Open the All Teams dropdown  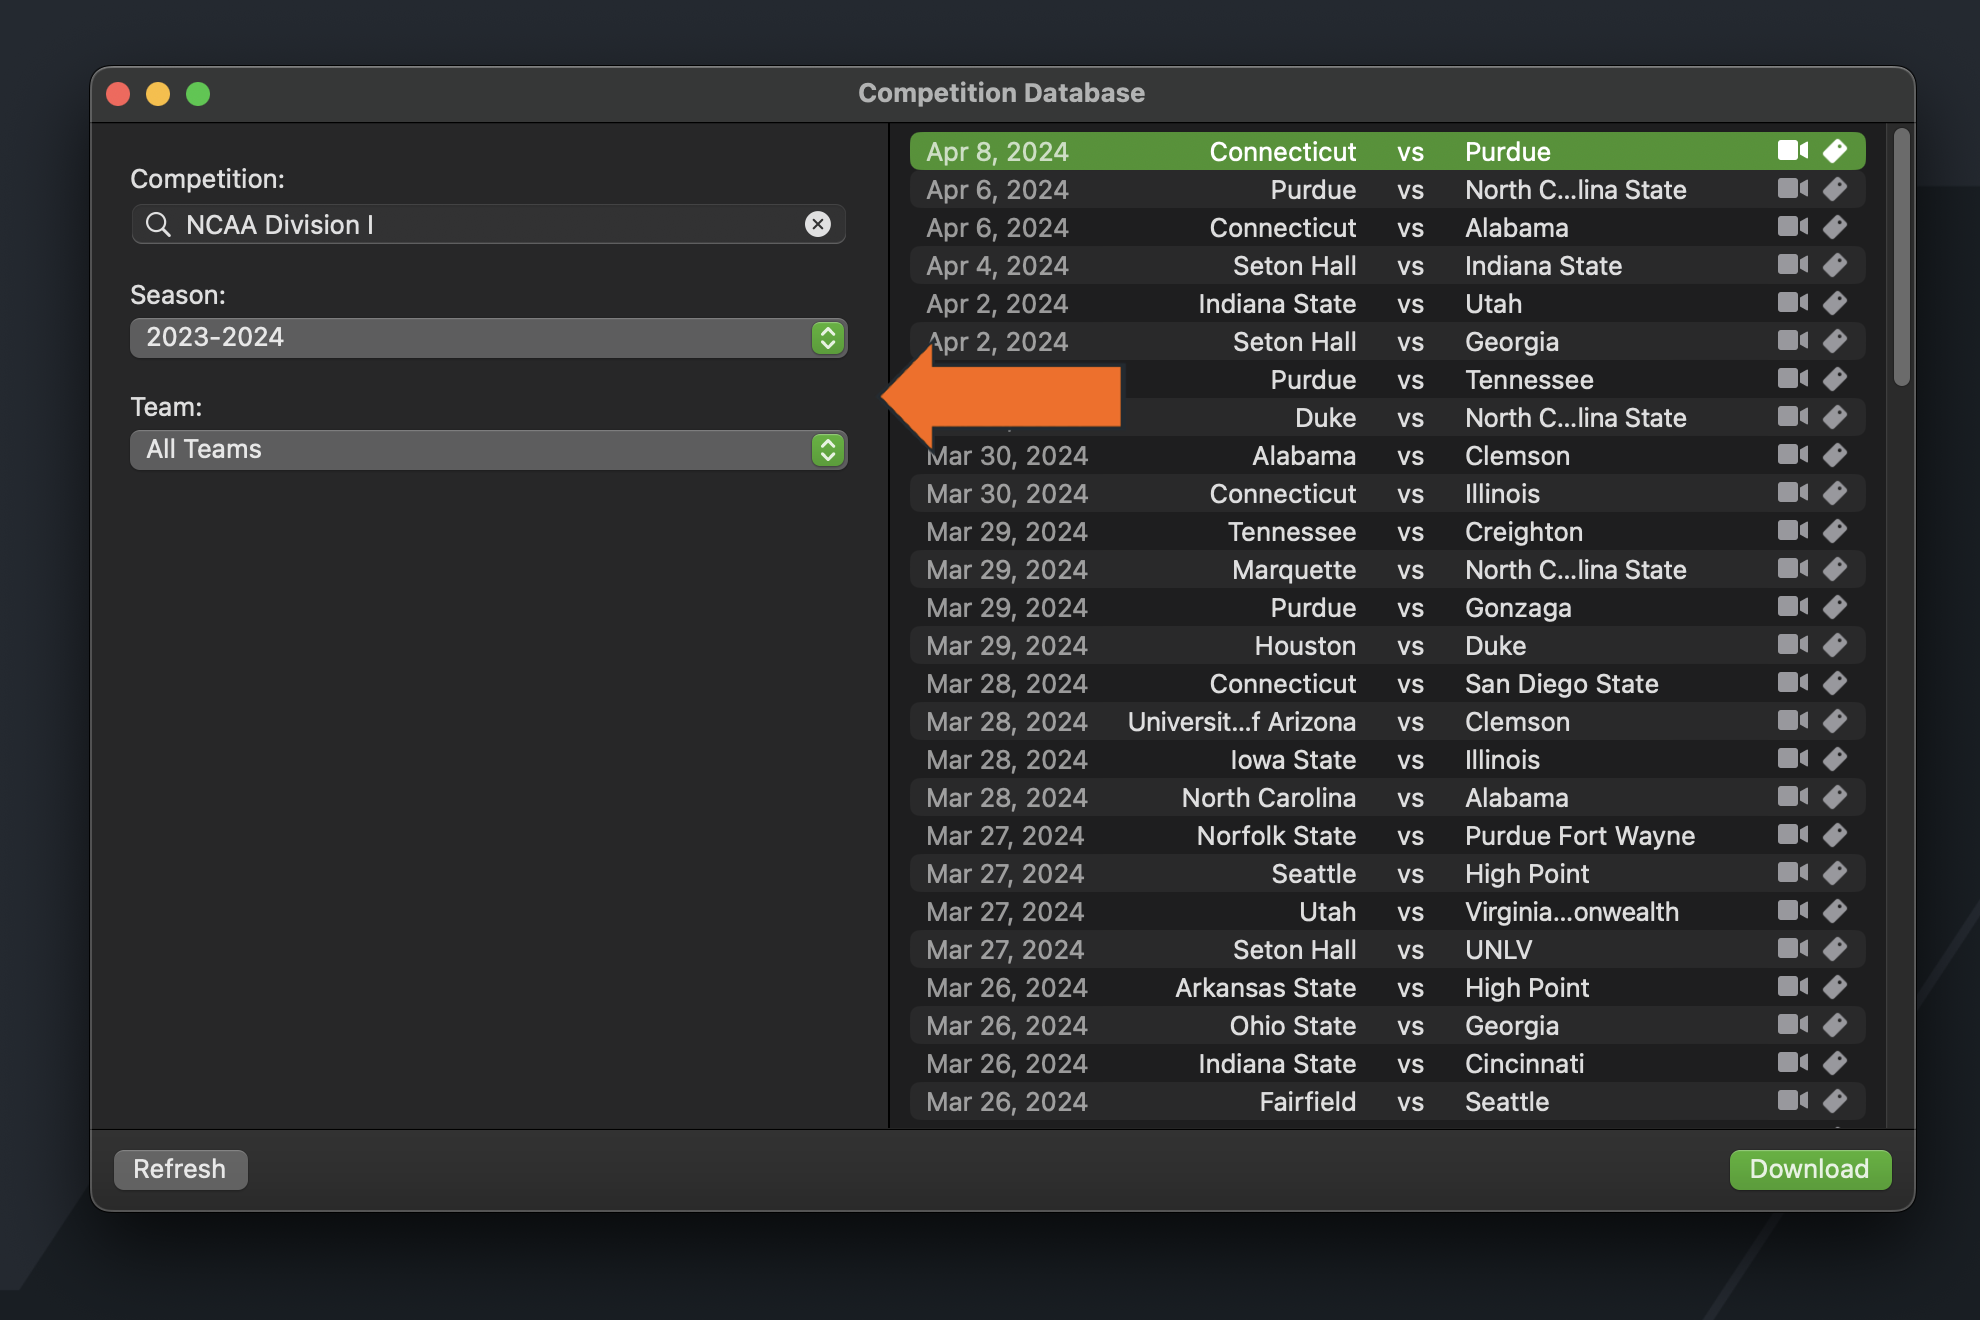click(488, 450)
